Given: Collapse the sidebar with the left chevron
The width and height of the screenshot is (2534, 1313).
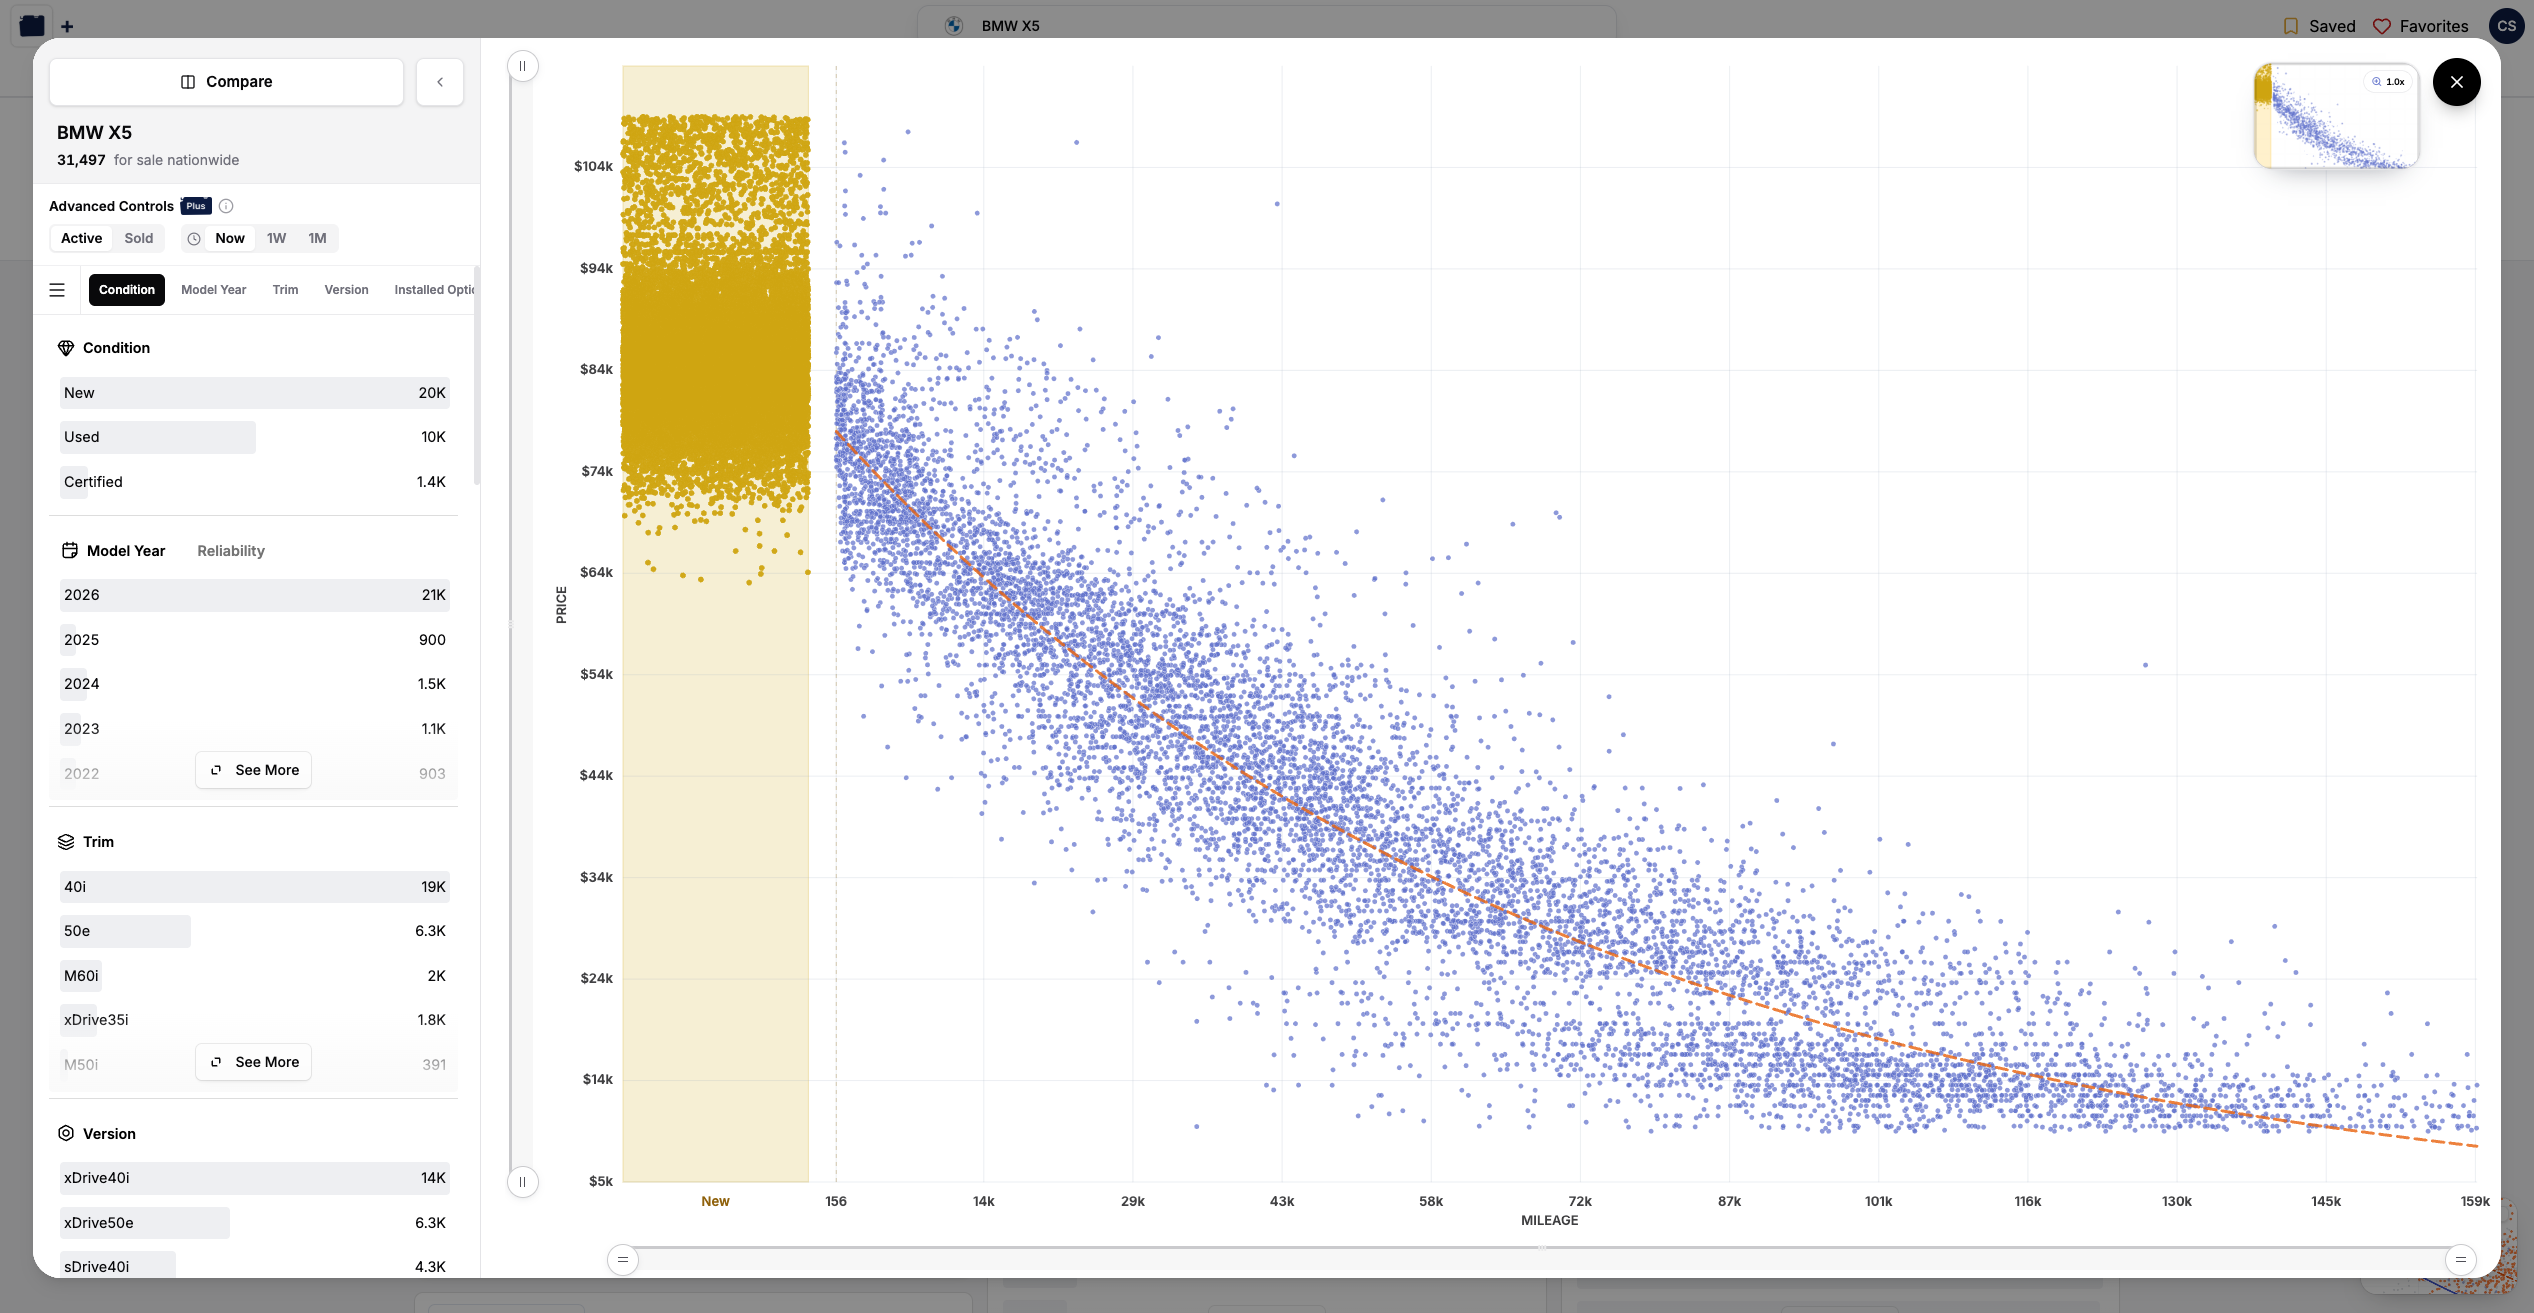Looking at the screenshot, I should click(x=440, y=82).
